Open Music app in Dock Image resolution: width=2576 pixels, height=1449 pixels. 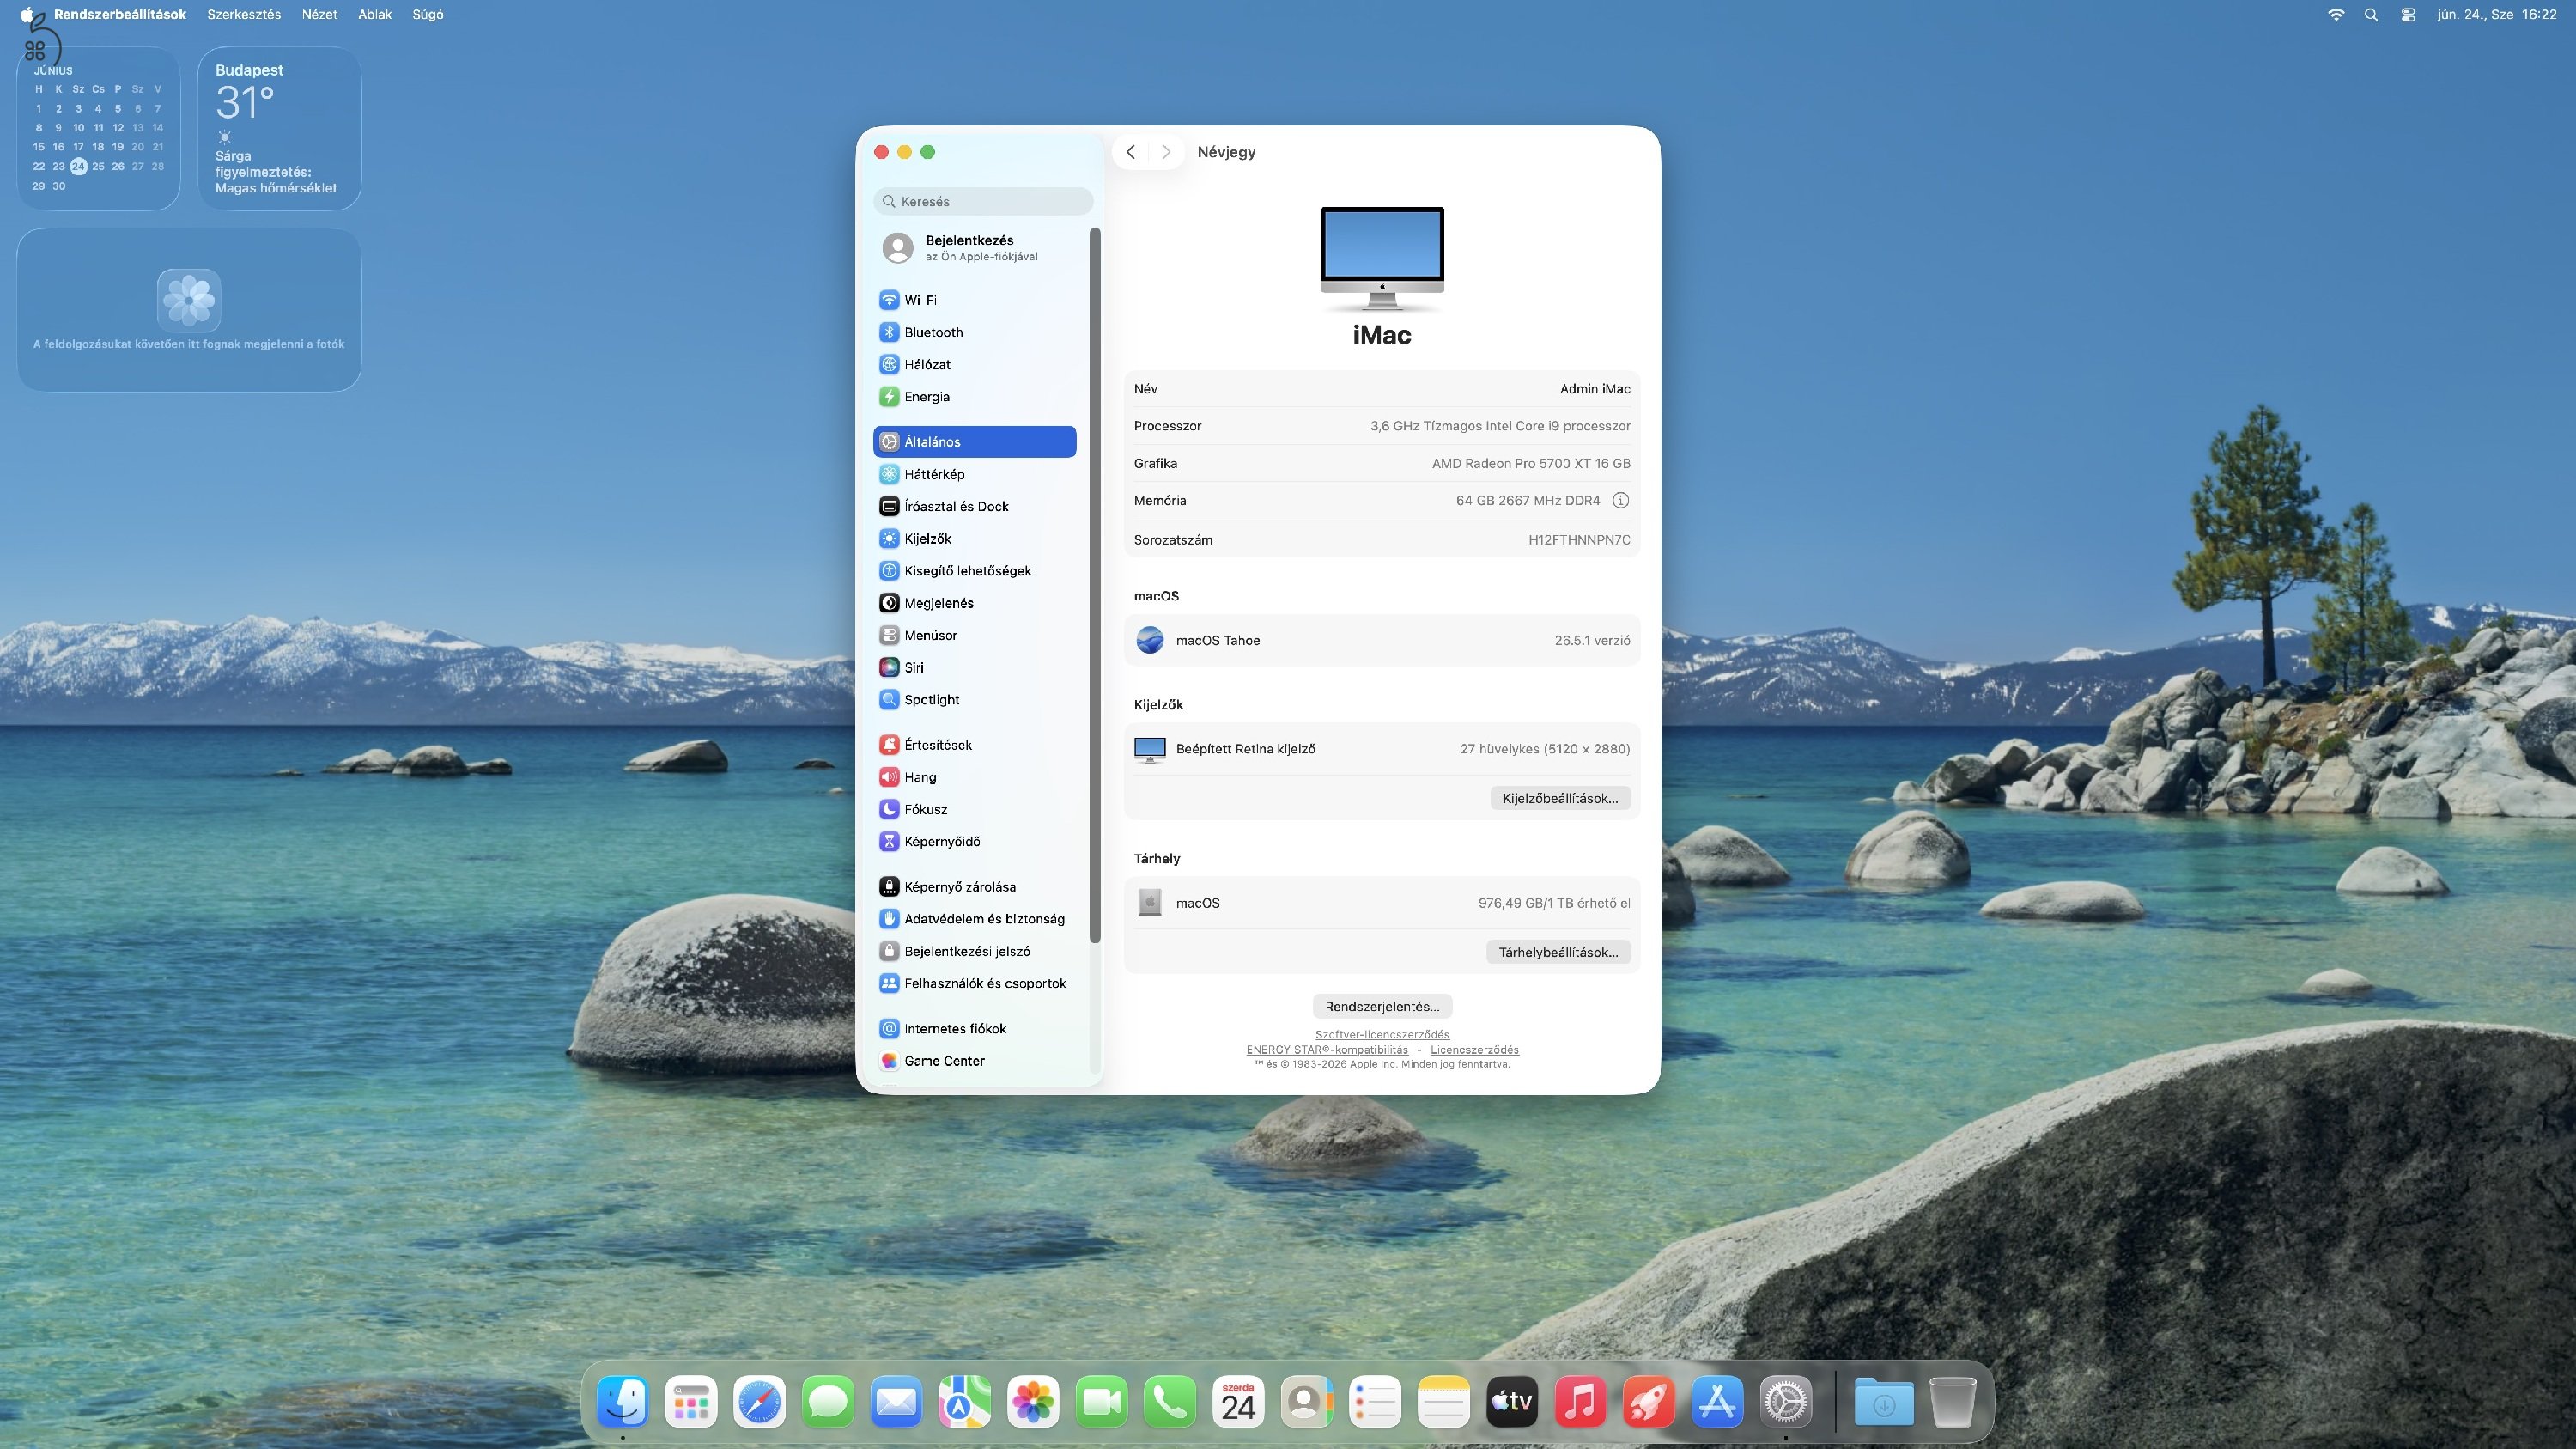click(1580, 1402)
